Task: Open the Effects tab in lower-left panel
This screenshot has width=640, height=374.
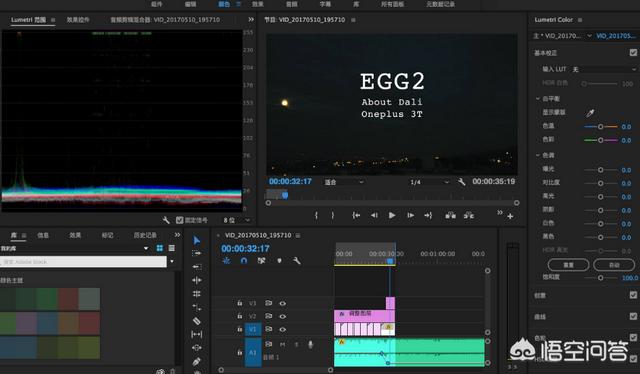Action: (x=75, y=235)
